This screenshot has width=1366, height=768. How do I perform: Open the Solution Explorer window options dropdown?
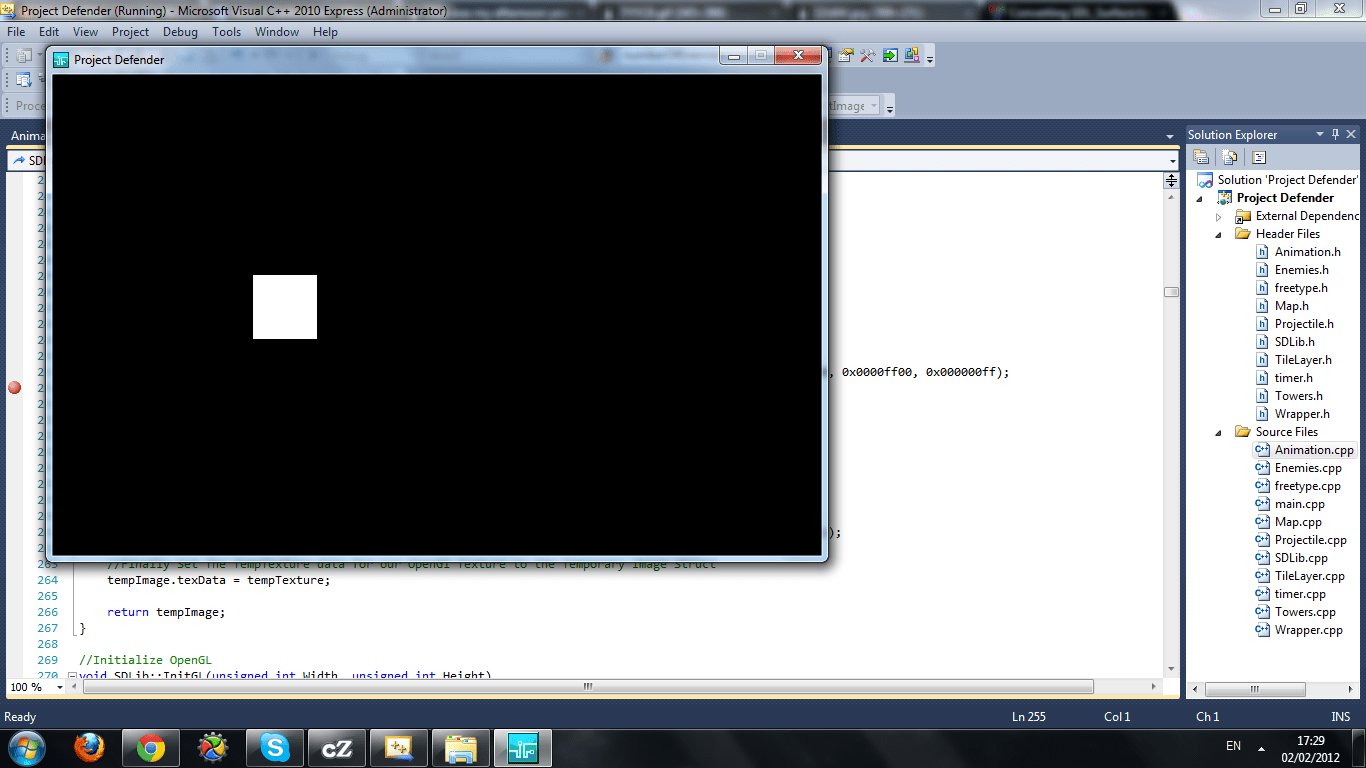tap(1318, 133)
